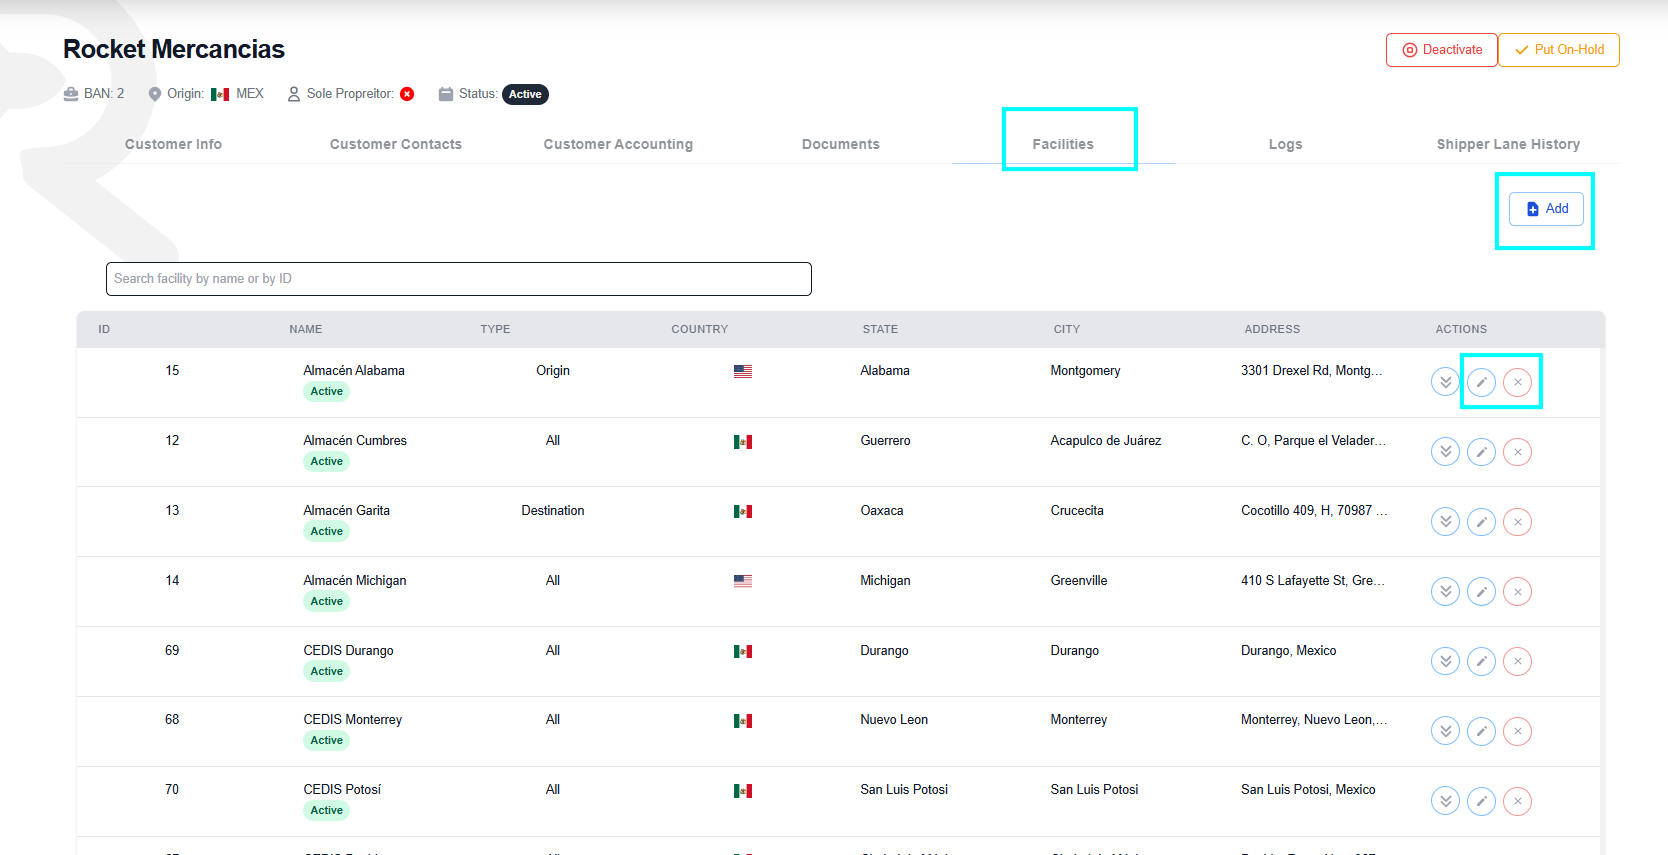
Task: Click the Montgomery city cell
Action: tap(1085, 370)
